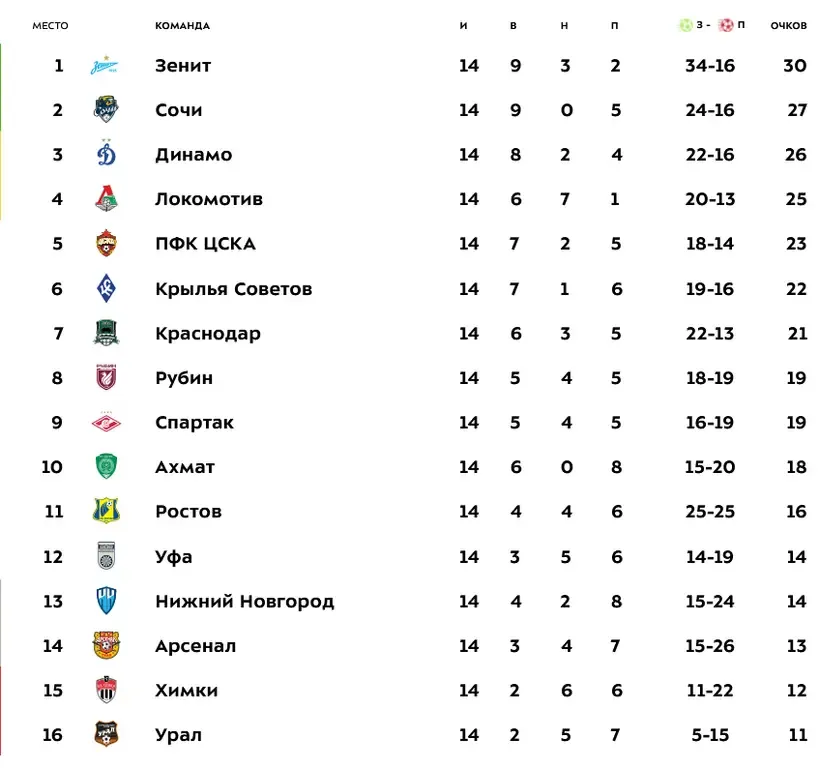Select the Химки team name
This screenshot has width=819, height=768.
pos(186,690)
